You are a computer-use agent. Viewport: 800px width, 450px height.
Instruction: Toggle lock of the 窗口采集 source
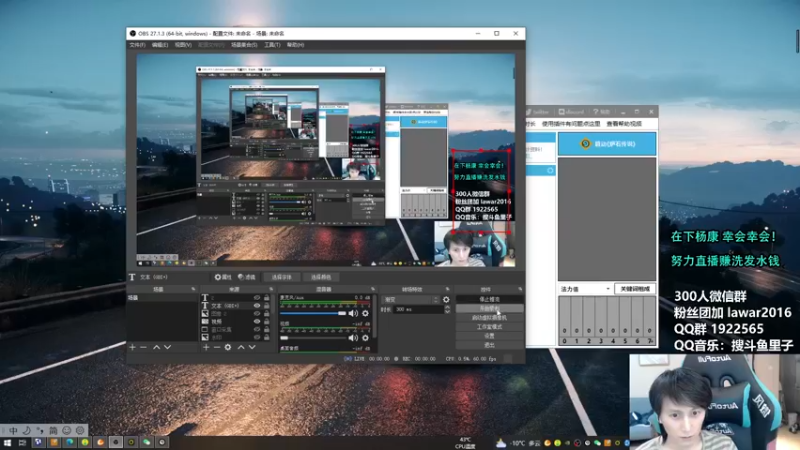tap(266, 330)
